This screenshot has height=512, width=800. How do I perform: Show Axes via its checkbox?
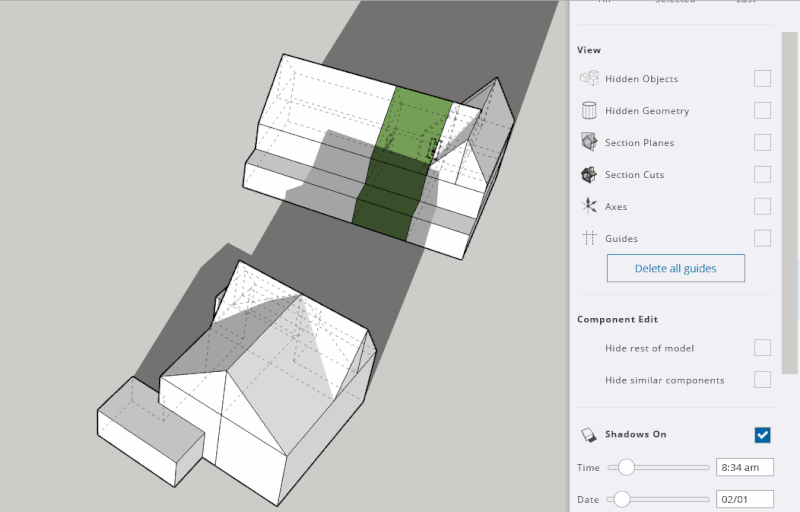pos(762,207)
